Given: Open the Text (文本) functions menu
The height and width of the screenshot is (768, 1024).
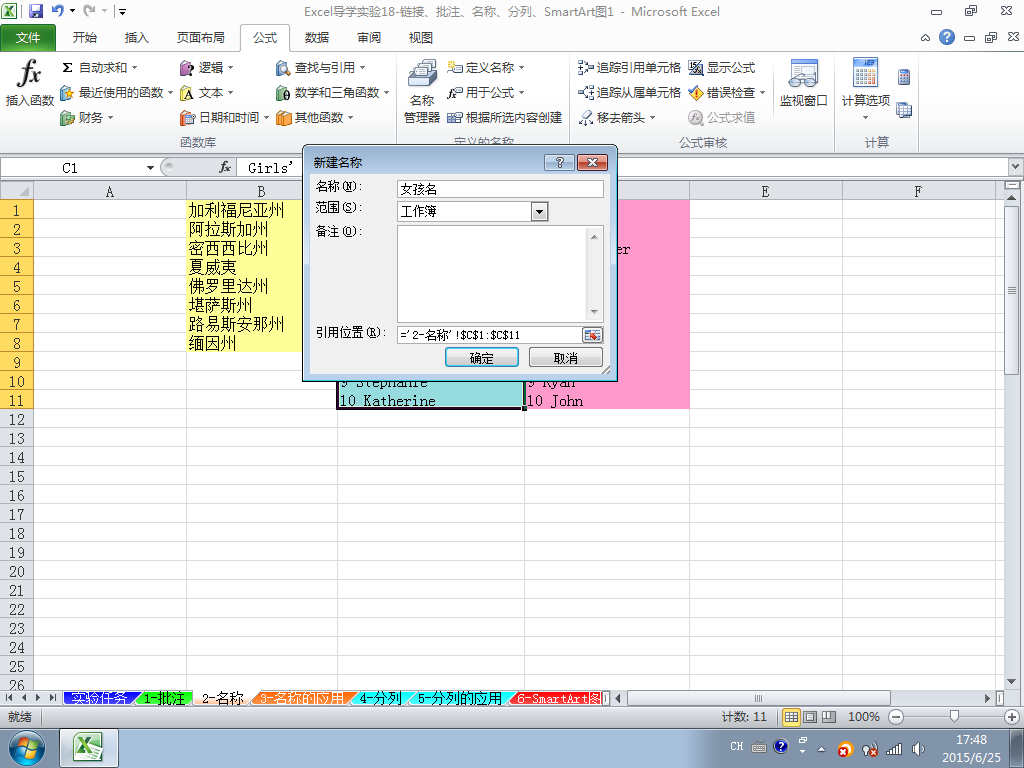Looking at the screenshot, I should (206, 93).
